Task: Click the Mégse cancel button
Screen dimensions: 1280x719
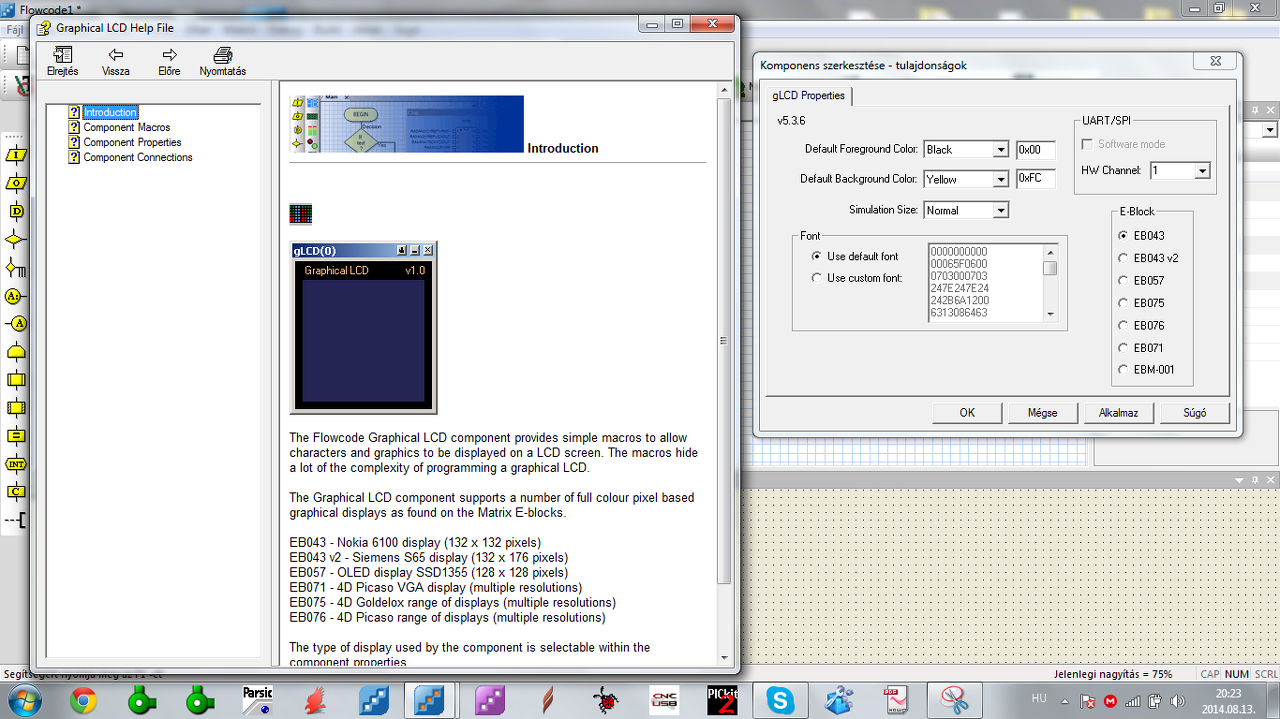Action: click(1042, 412)
